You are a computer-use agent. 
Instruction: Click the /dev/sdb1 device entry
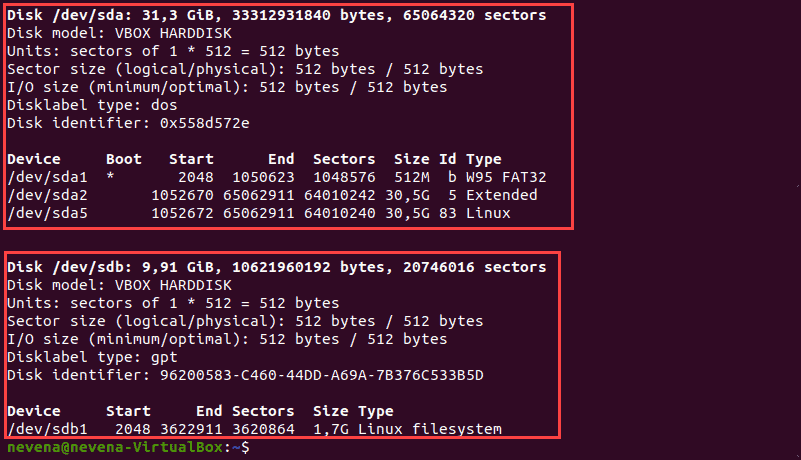(x=47, y=429)
